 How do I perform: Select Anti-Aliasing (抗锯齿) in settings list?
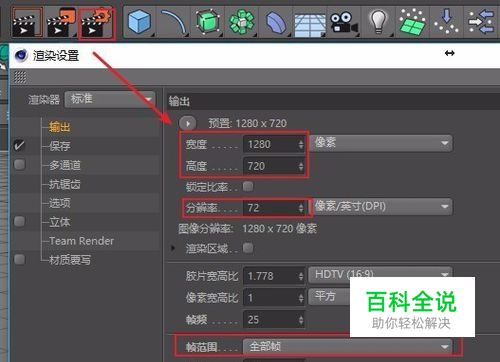pos(65,184)
